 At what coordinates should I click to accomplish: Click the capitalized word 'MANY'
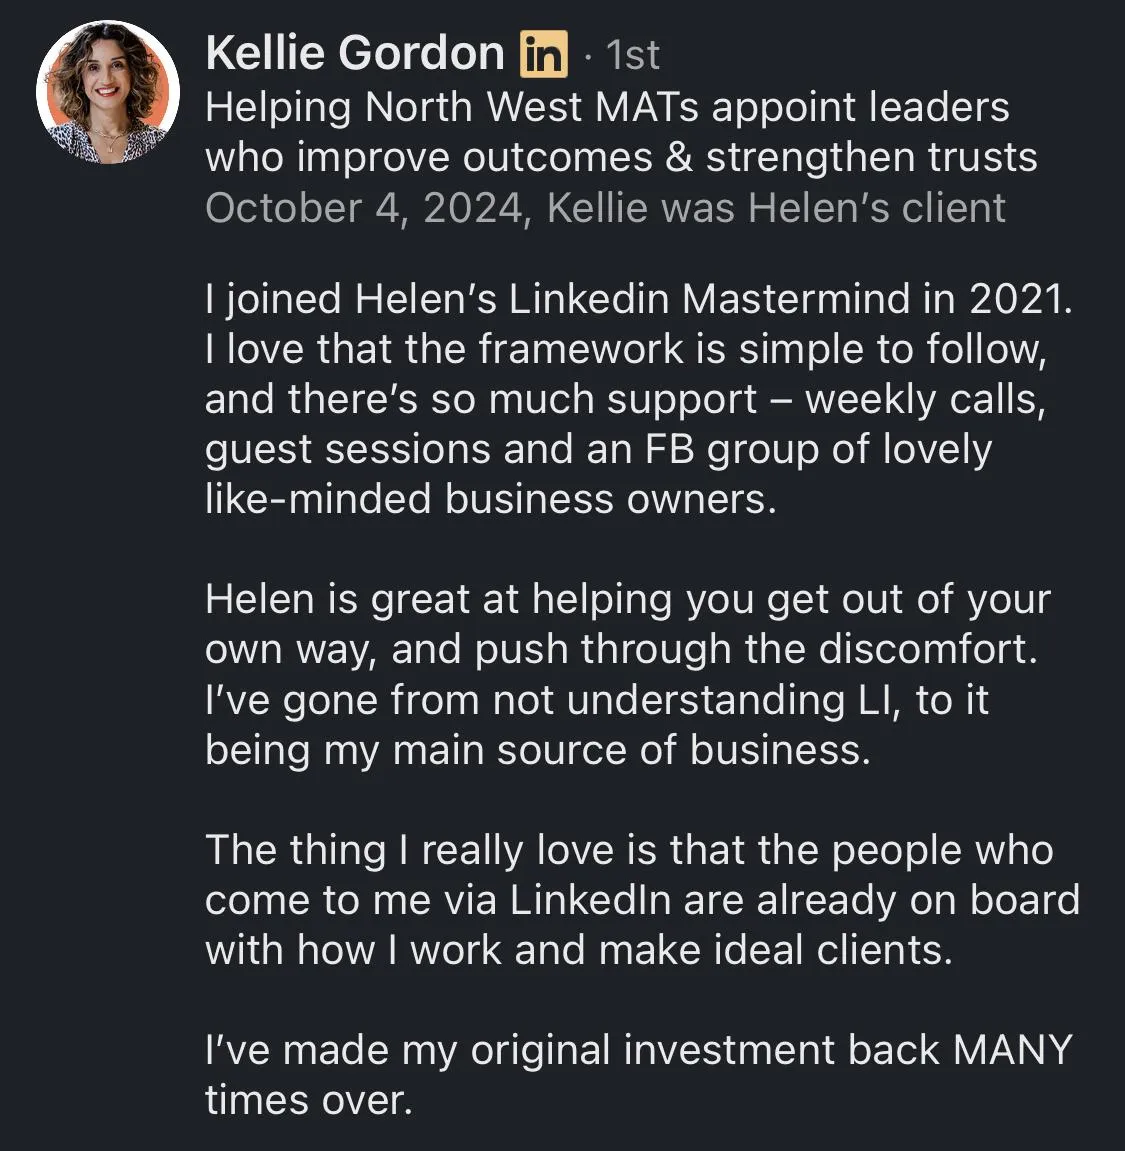pos(1012,1050)
